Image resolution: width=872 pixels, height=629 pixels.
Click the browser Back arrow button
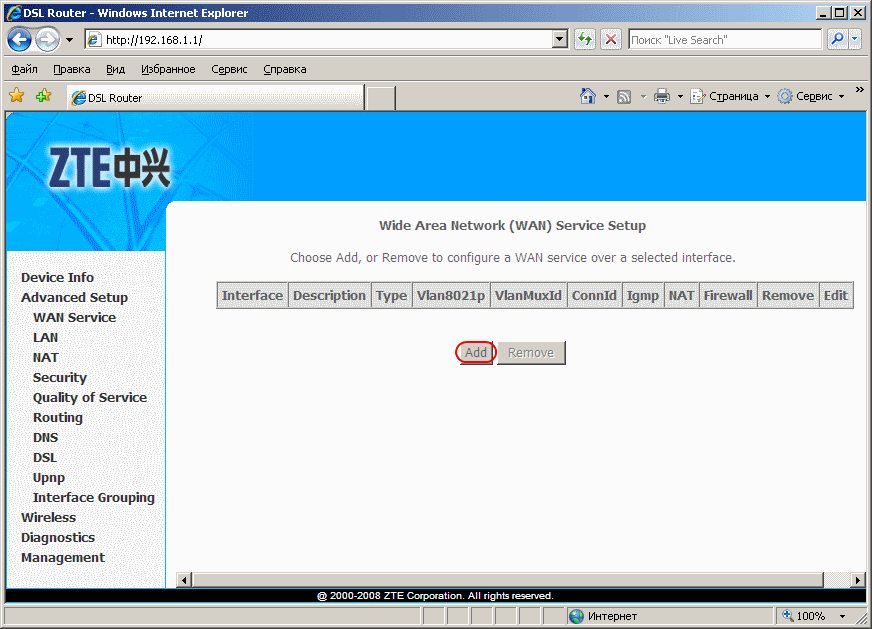point(20,40)
